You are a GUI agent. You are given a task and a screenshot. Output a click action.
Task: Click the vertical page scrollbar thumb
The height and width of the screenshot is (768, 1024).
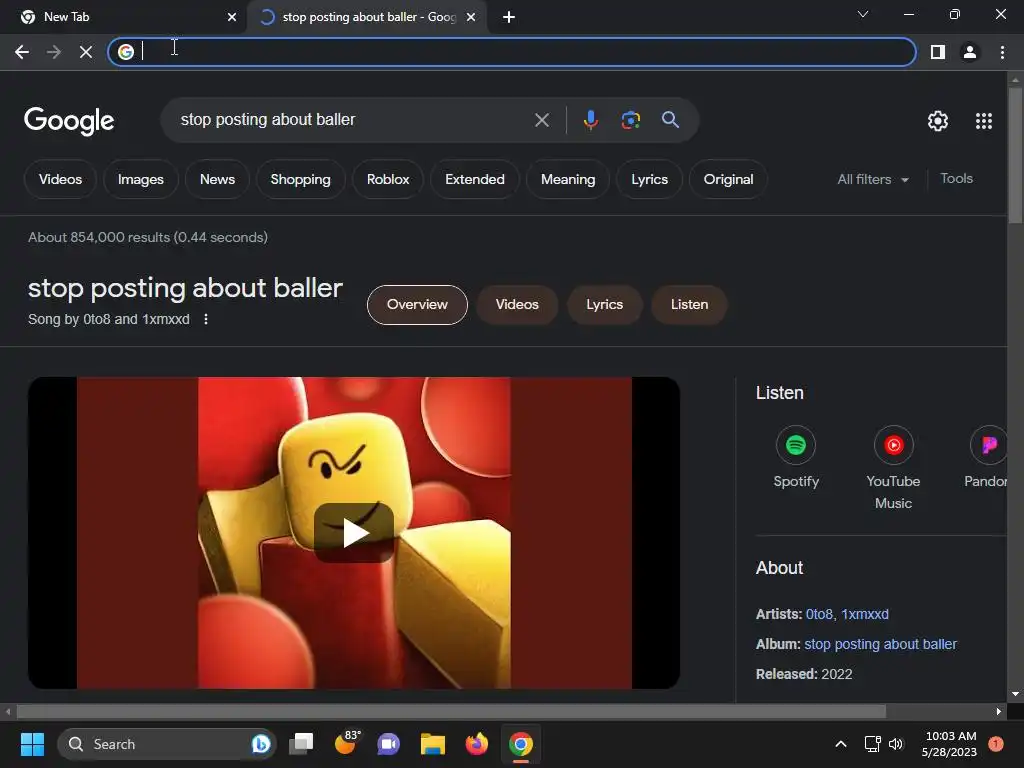pyautogui.click(x=1015, y=155)
